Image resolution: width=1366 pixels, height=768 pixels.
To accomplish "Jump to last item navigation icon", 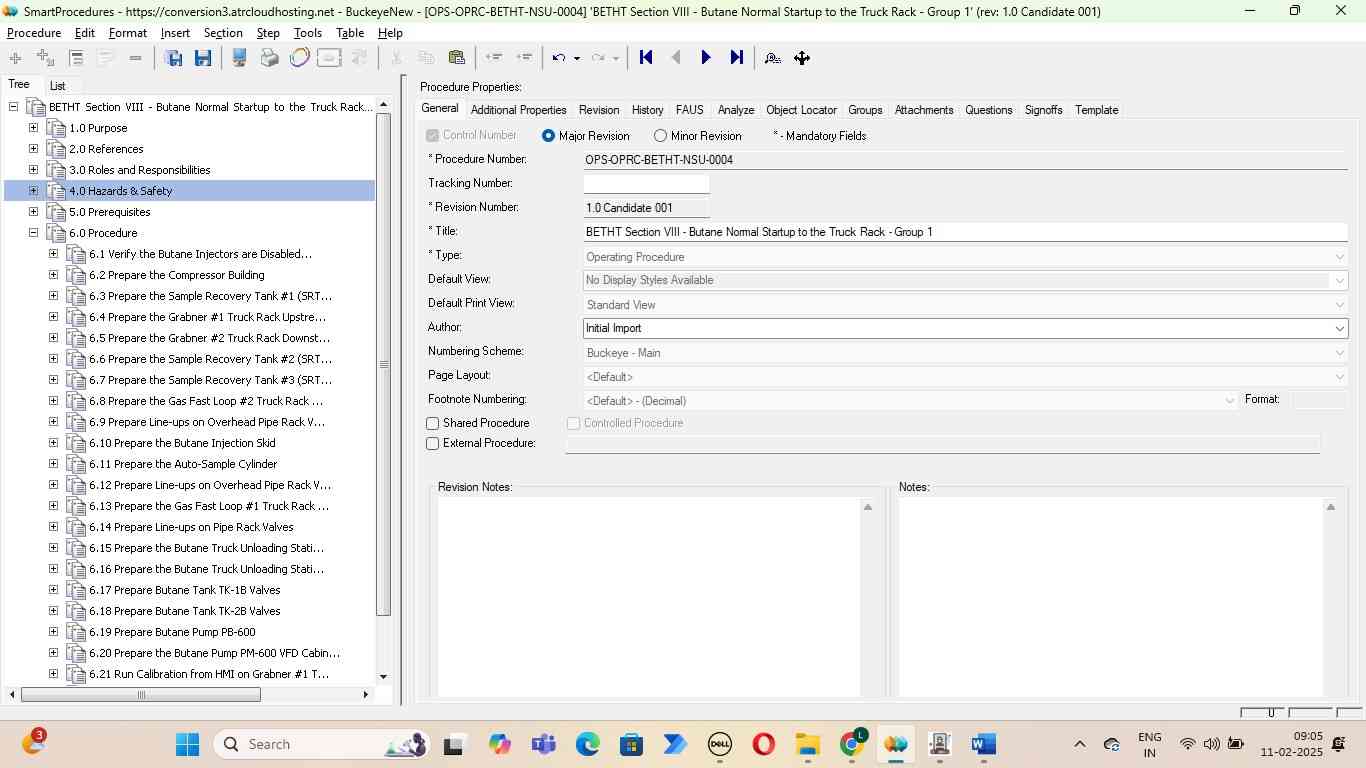I will [736, 58].
